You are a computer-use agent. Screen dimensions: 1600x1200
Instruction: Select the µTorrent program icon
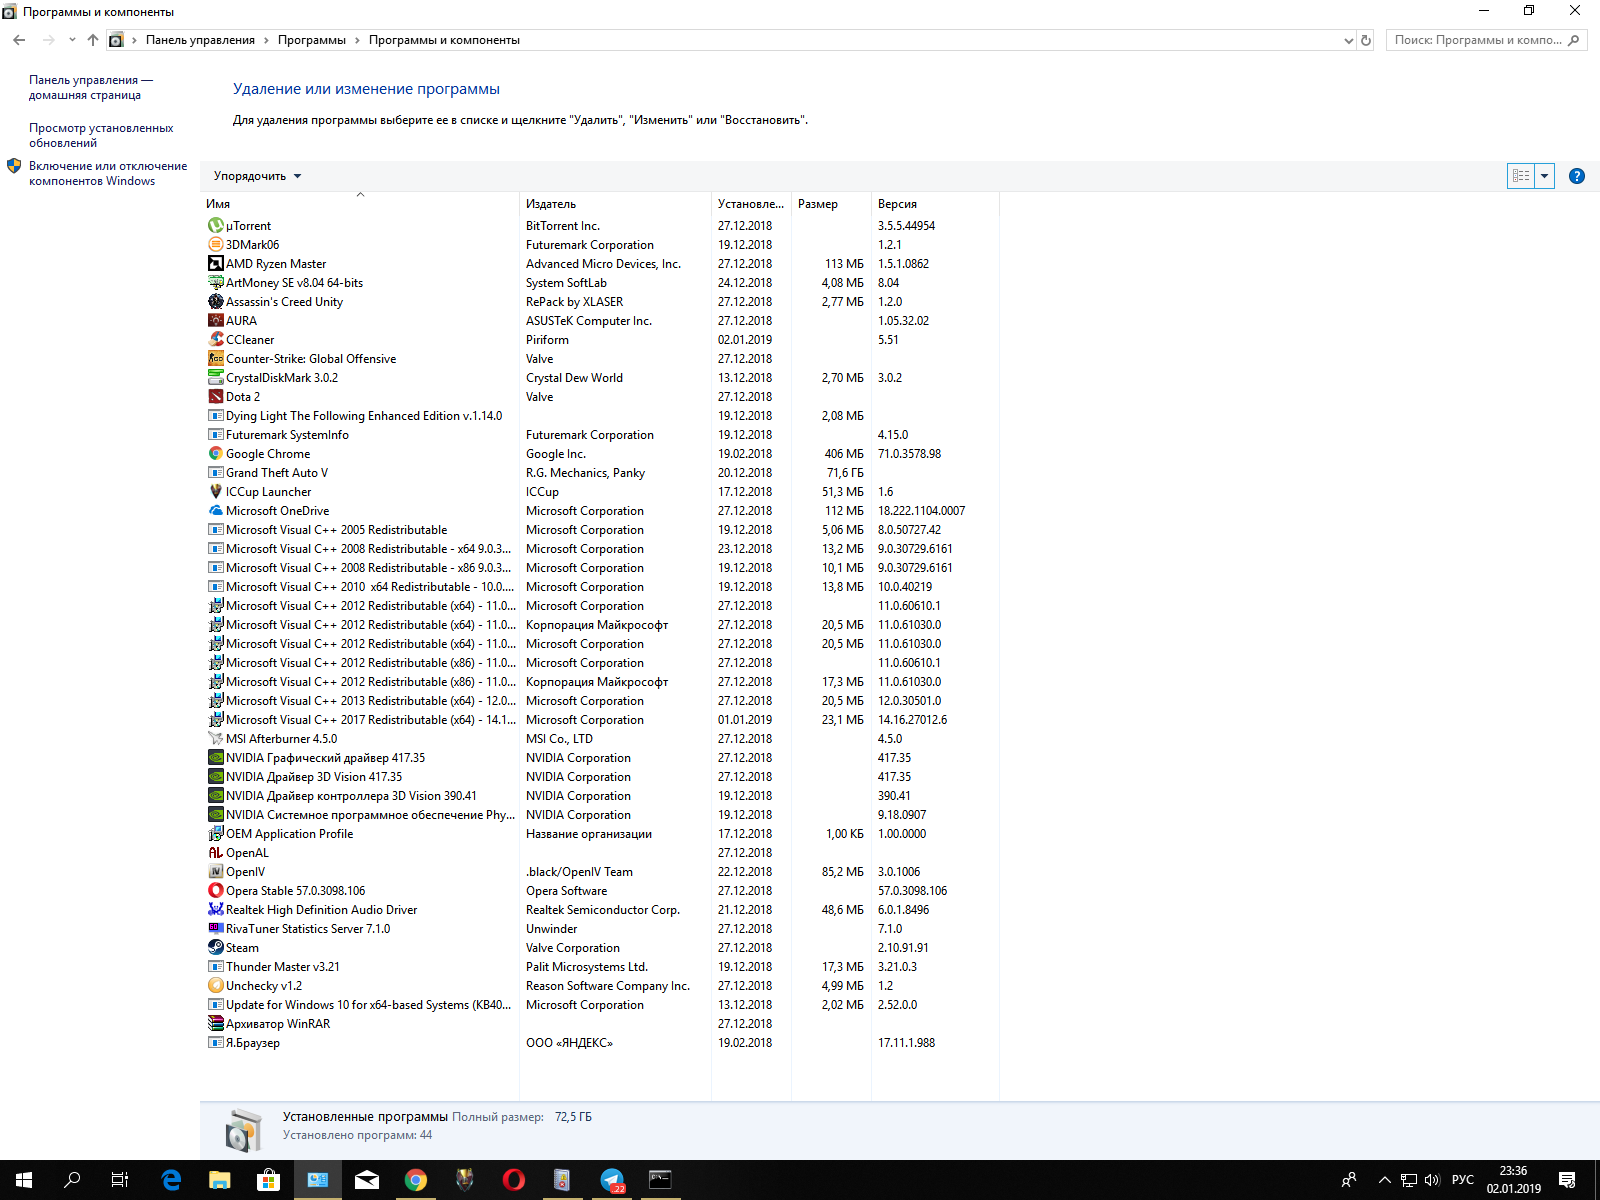[x=215, y=226]
